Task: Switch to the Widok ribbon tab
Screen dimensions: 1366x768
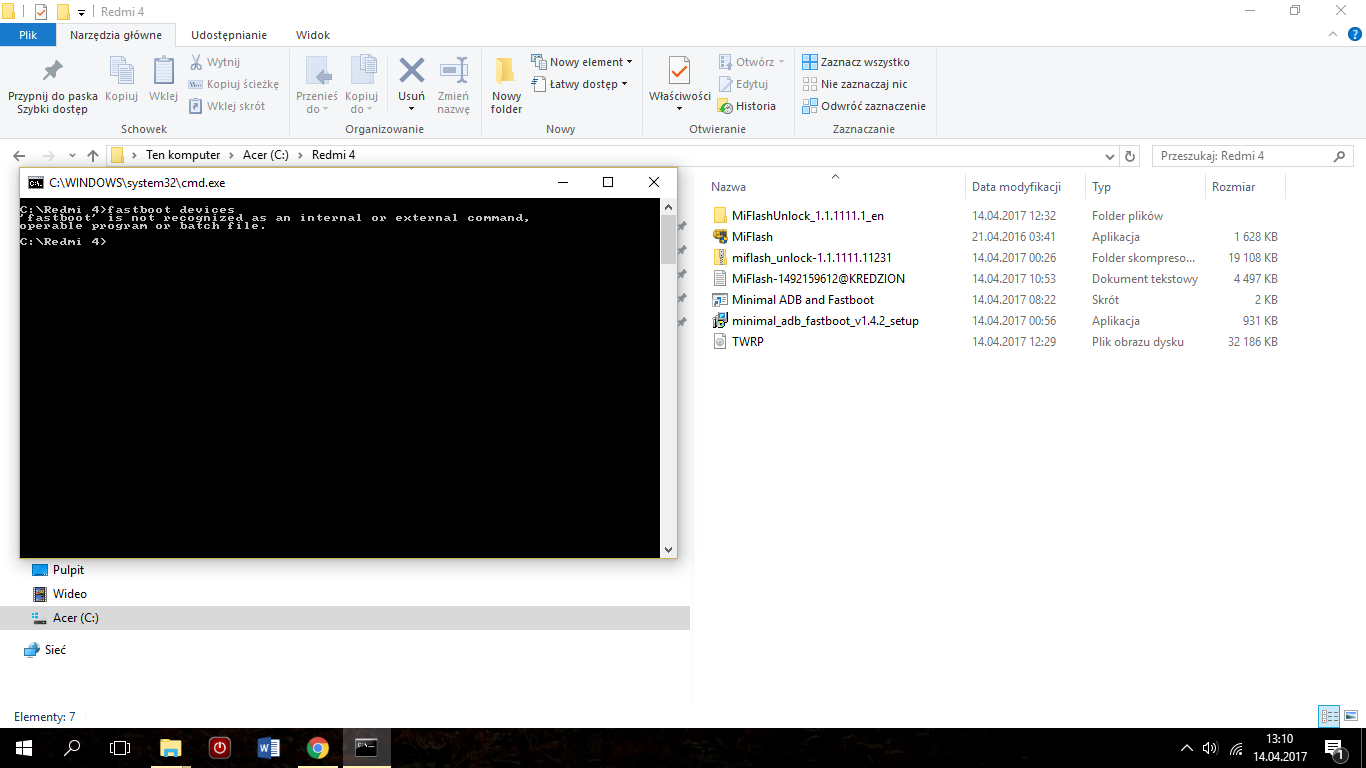Action: pos(313,35)
